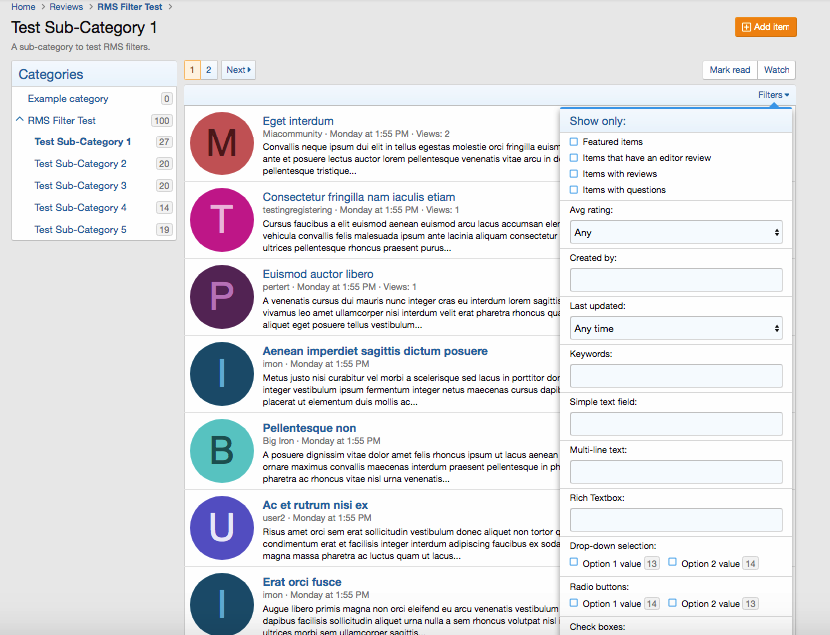
Task: Click the orange Add item button
Action: [x=765, y=27]
